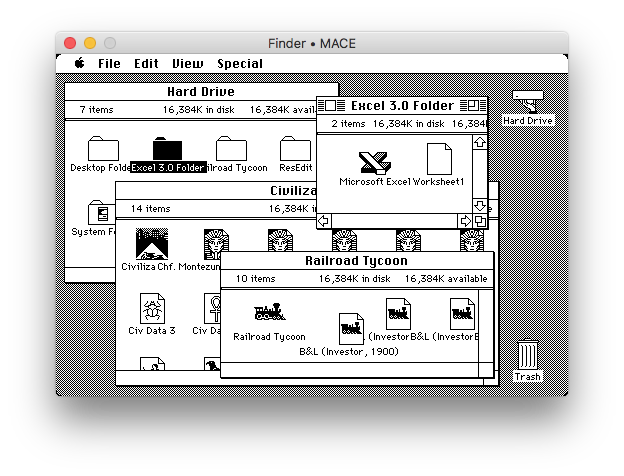Screen dimensions: 624x476
Task: Select the Desktop Folder icon
Action: [103, 148]
